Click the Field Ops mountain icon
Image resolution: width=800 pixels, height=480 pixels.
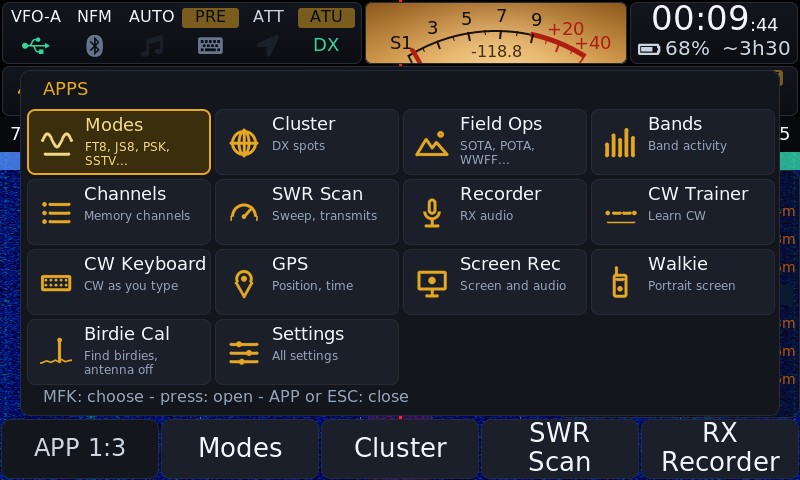(432, 143)
